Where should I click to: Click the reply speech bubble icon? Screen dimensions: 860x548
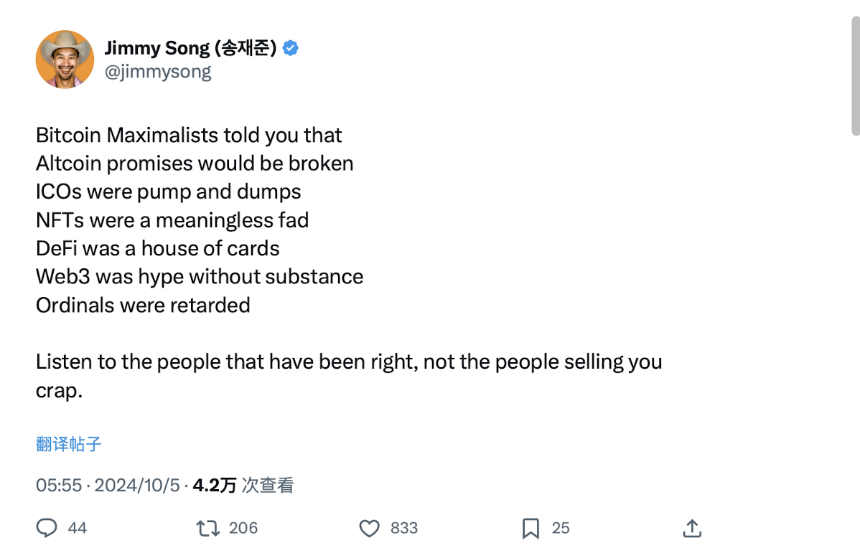coord(47,528)
